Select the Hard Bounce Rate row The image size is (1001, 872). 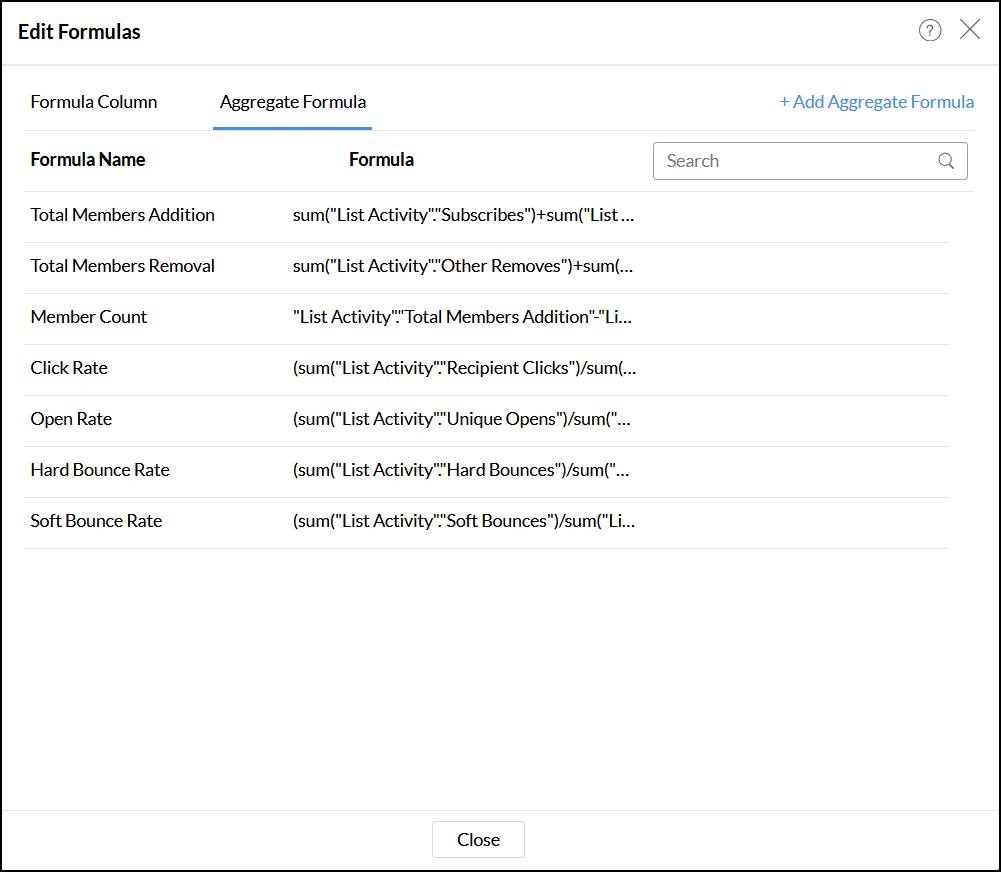(x=100, y=470)
